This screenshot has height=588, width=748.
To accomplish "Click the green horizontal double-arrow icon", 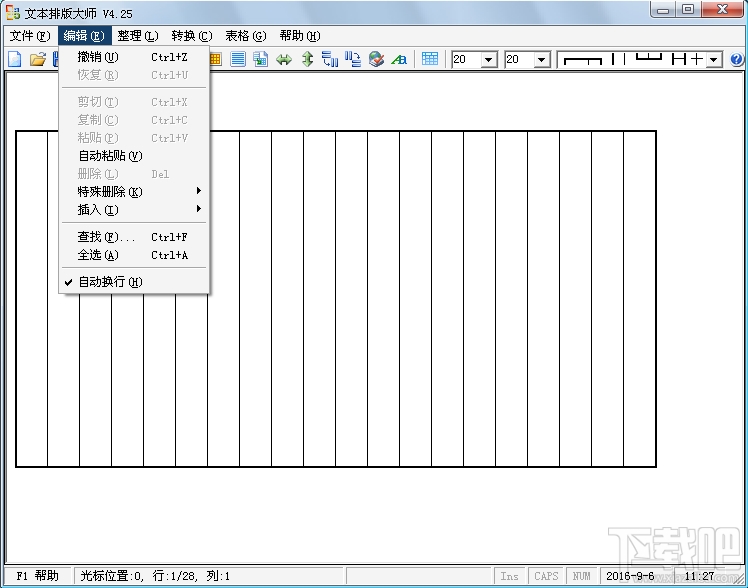I will (x=284, y=60).
